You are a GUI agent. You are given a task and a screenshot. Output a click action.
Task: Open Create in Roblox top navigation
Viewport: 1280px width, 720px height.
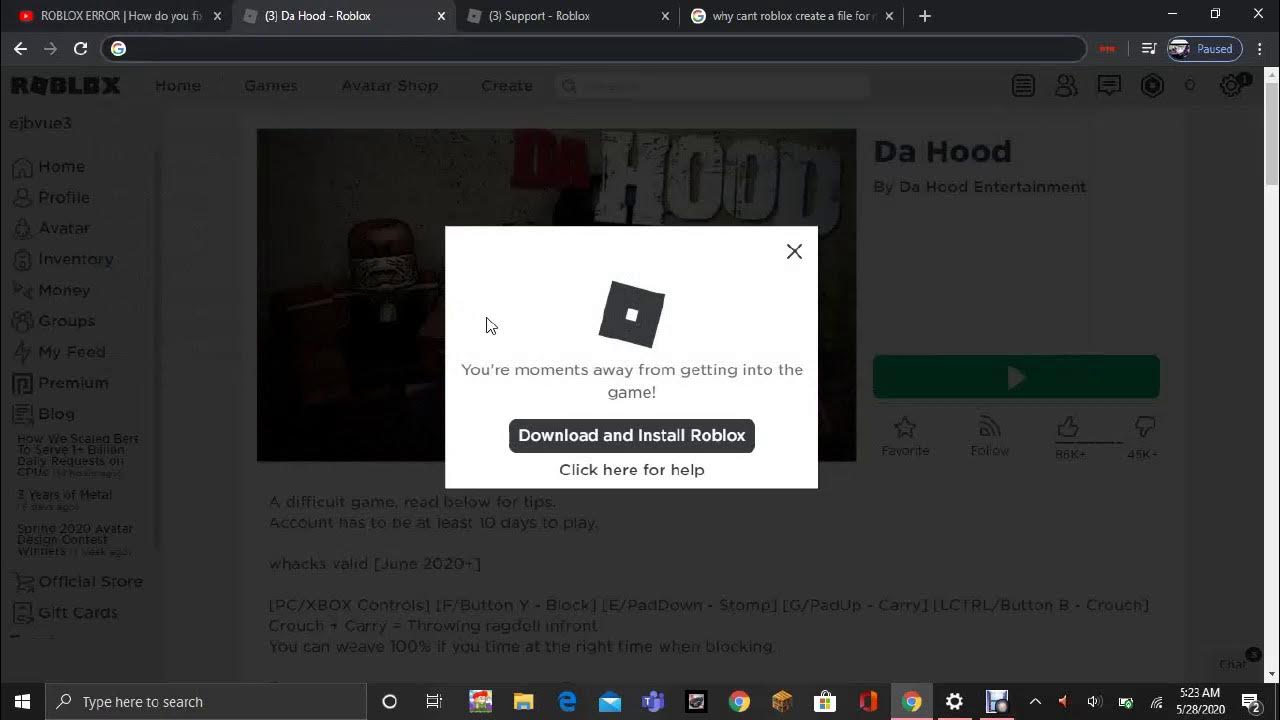[507, 86]
